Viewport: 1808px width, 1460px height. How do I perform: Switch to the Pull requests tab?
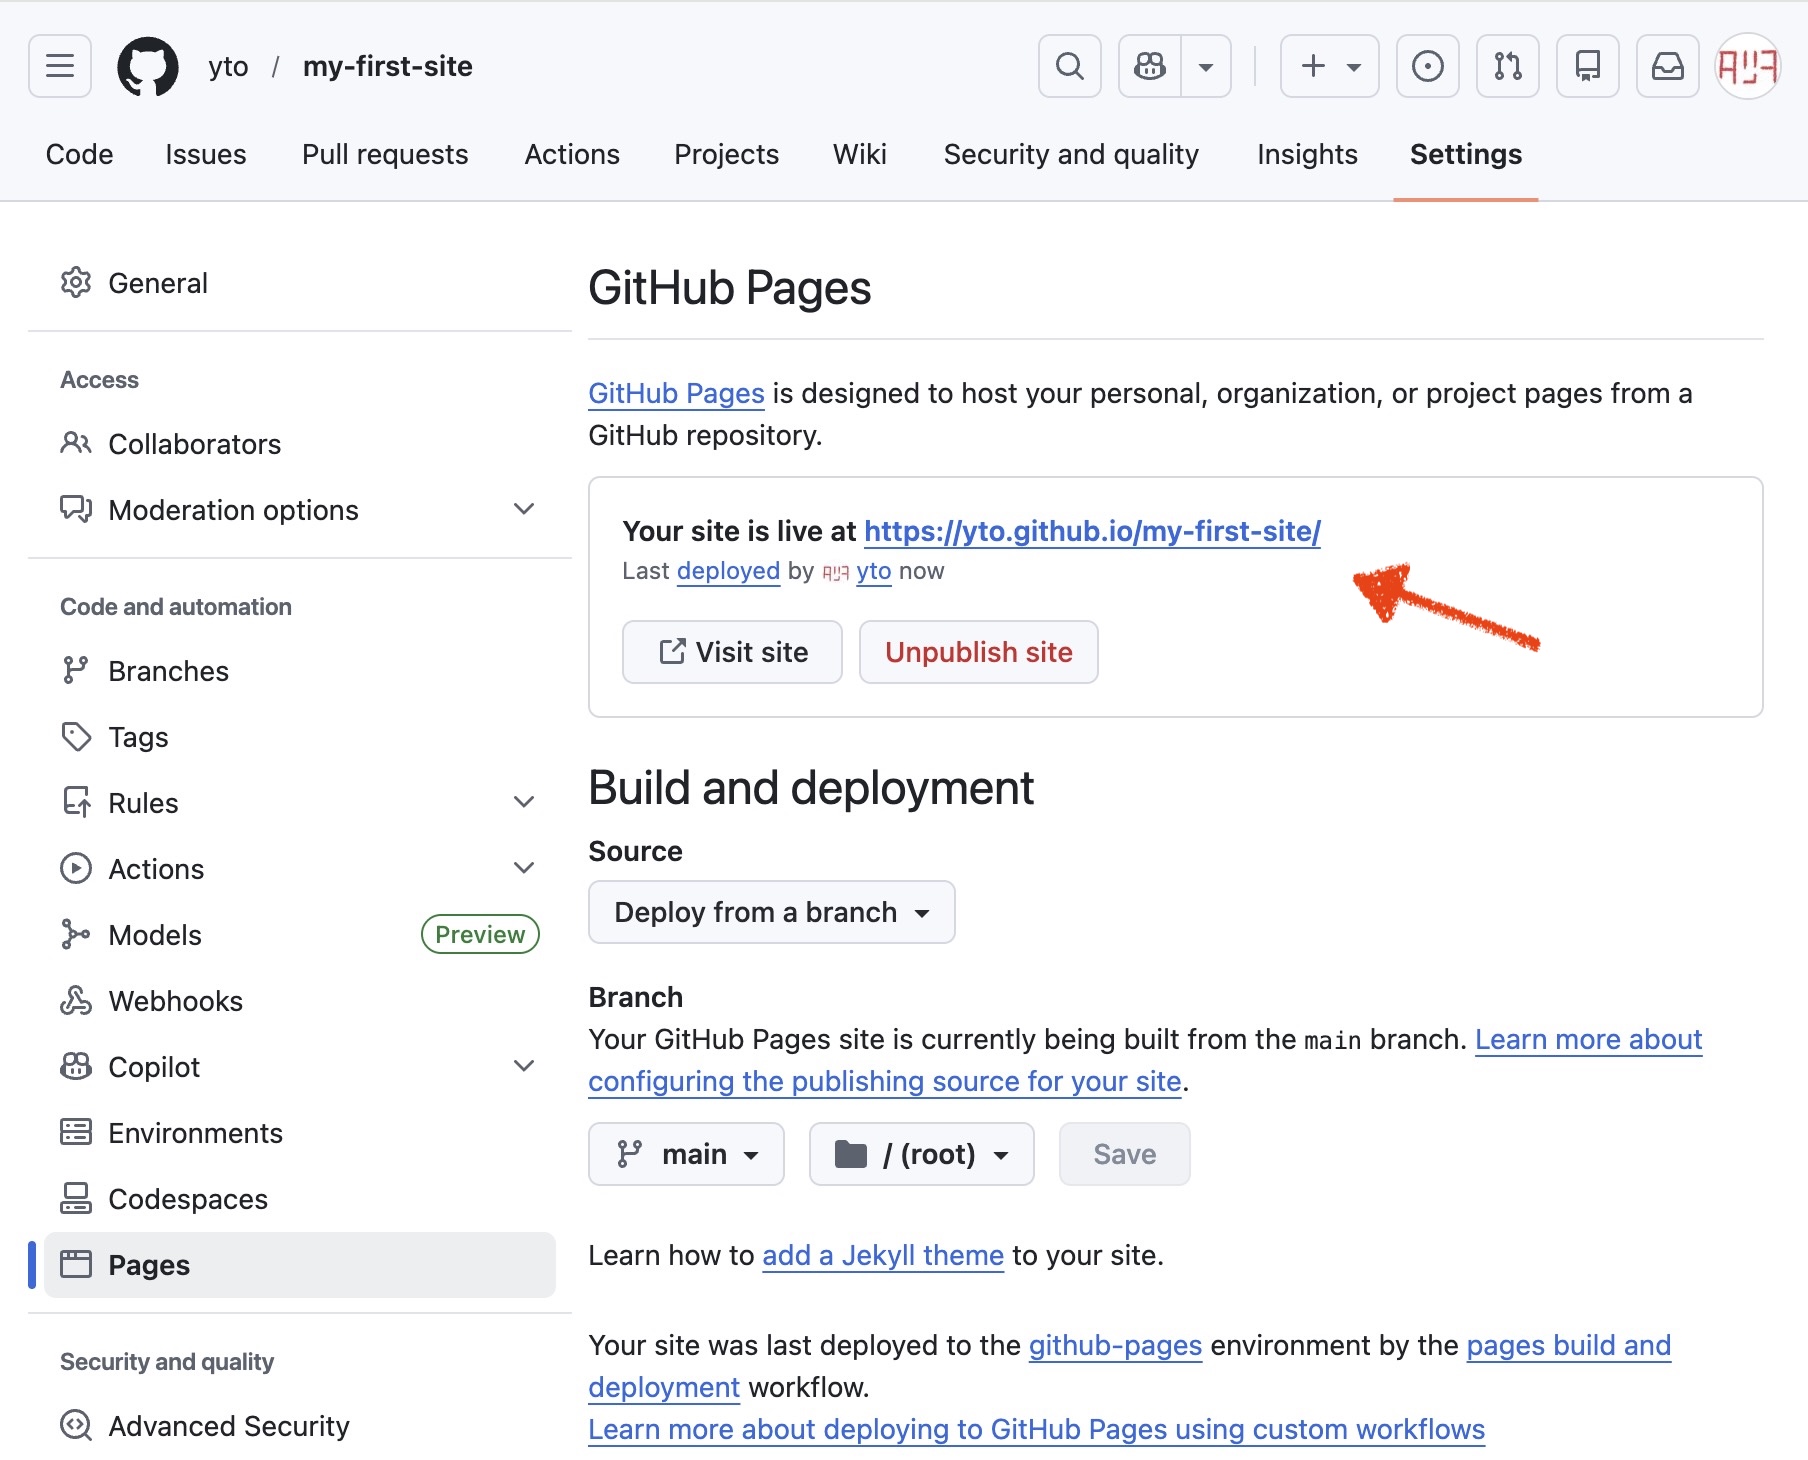tap(385, 154)
